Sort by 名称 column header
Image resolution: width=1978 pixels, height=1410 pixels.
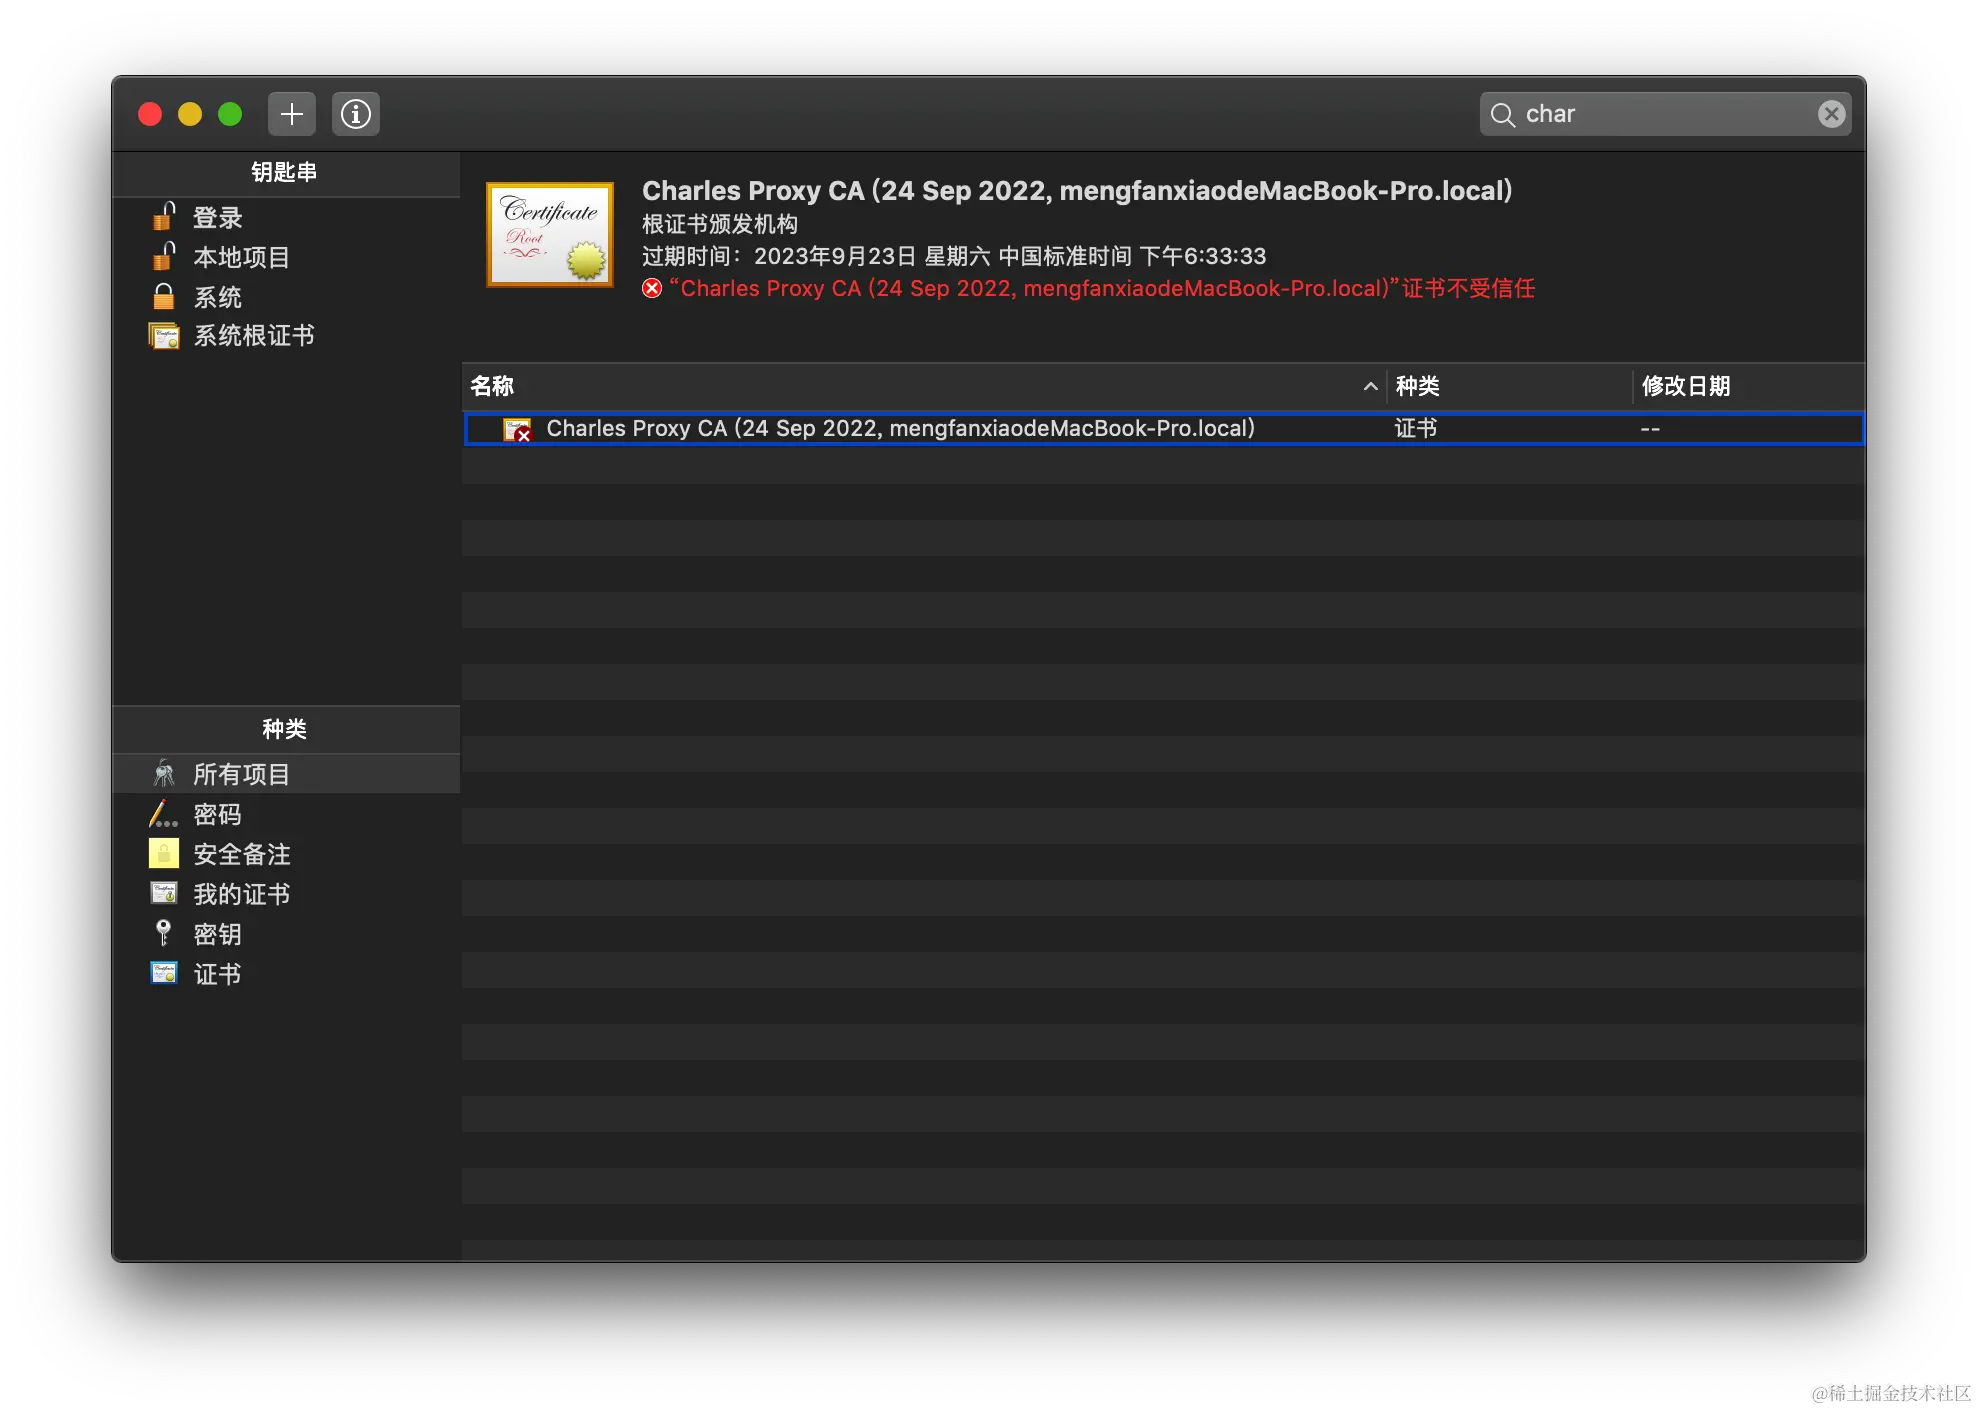tap(492, 386)
